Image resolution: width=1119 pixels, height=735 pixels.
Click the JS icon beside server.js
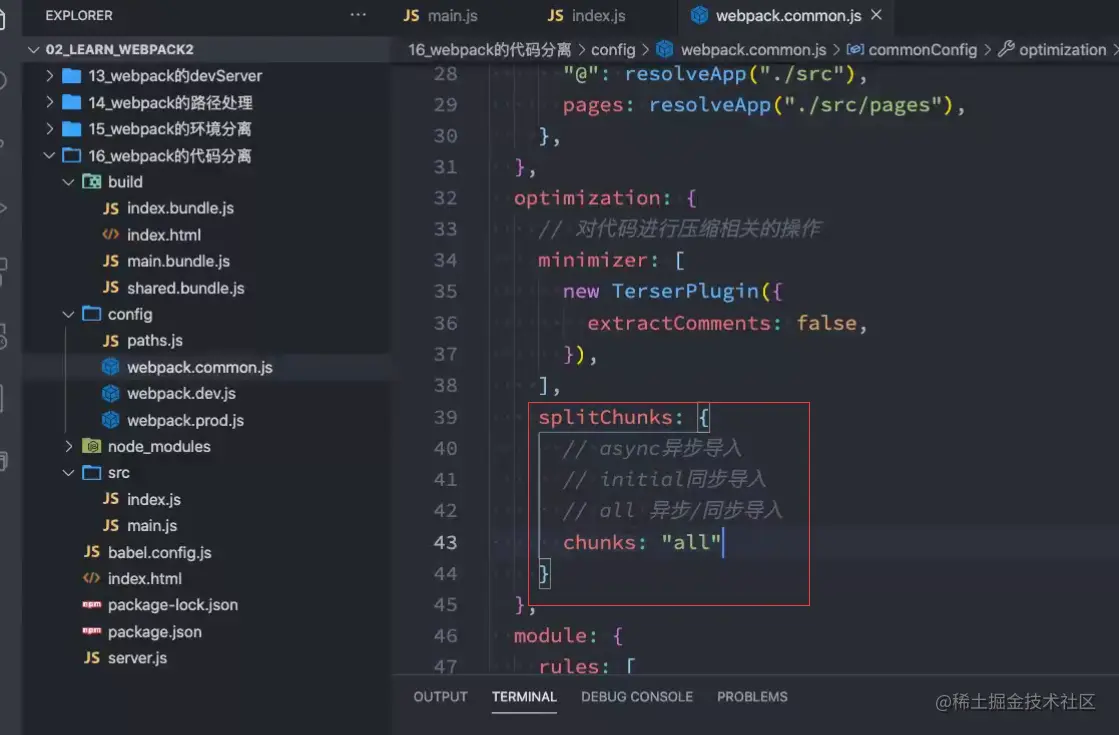pyautogui.click(x=91, y=657)
